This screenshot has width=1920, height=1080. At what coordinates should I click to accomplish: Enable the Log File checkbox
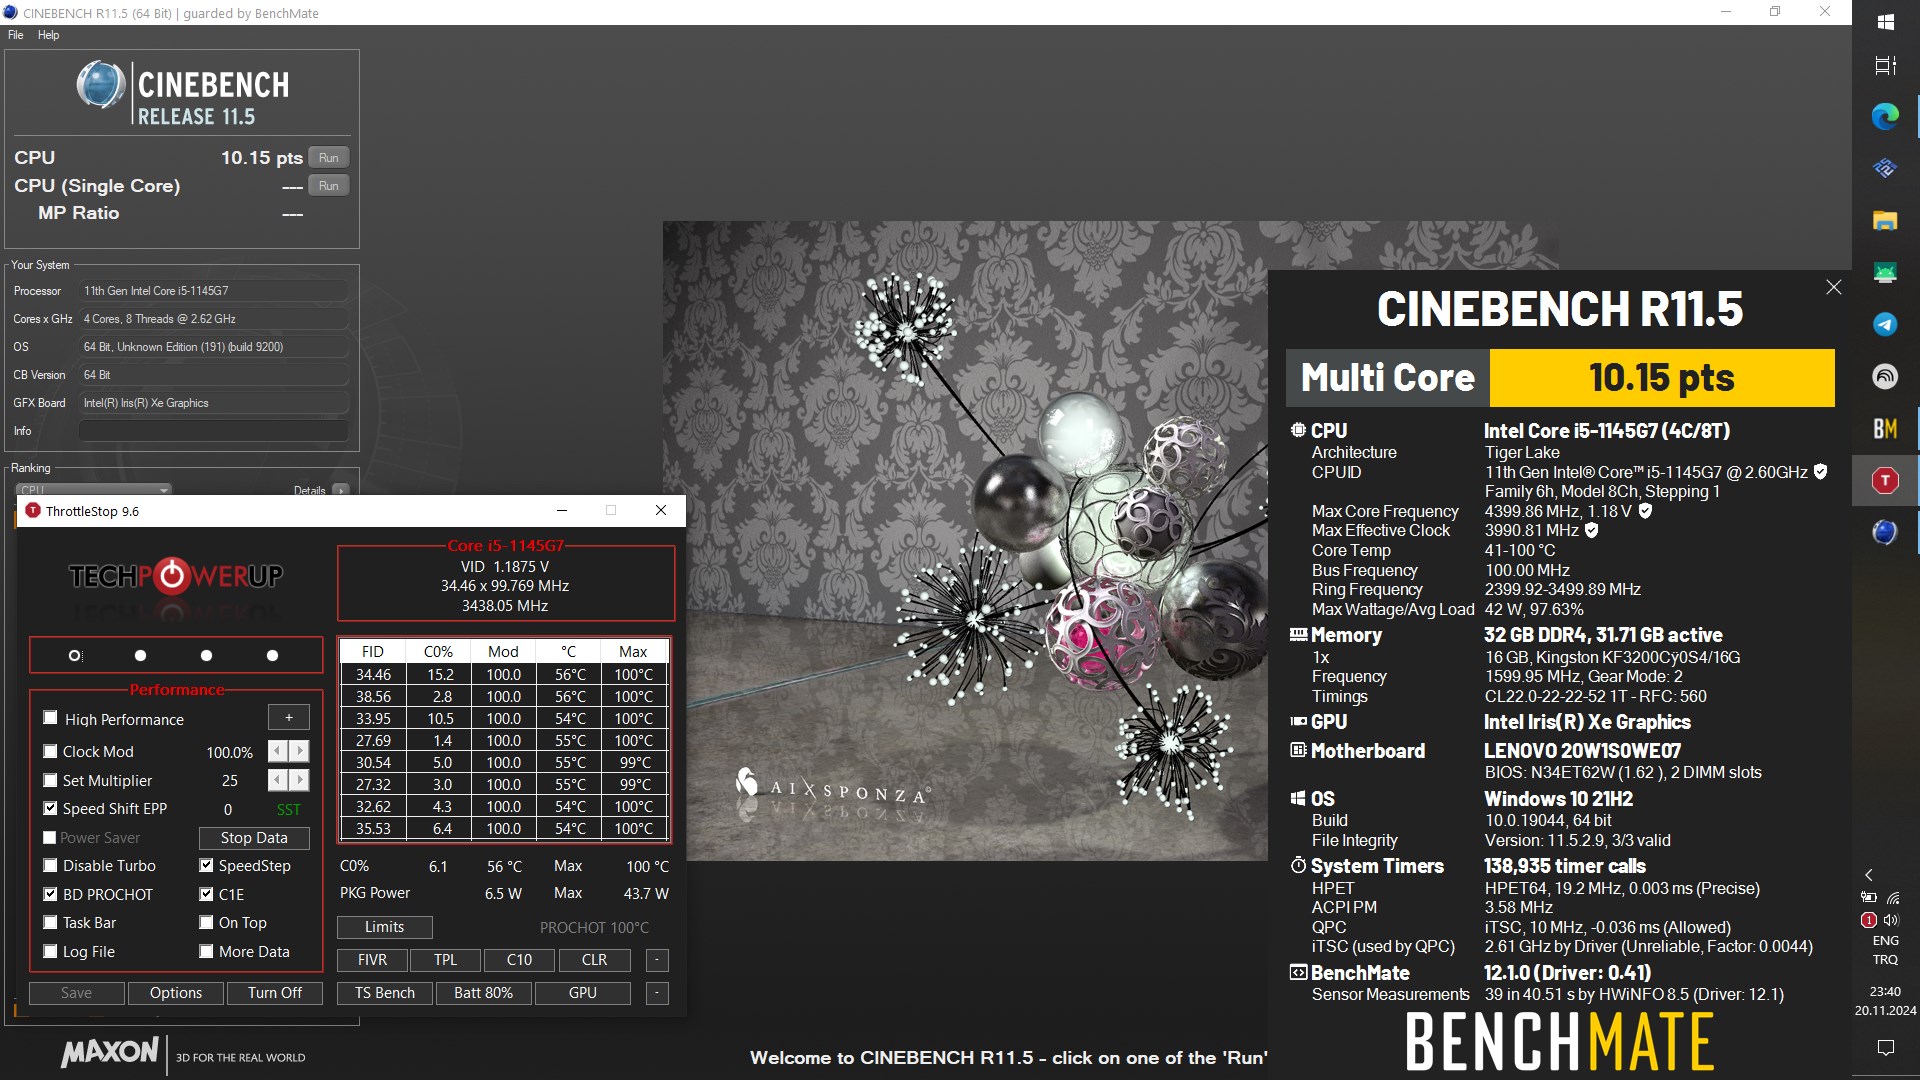[x=50, y=951]
